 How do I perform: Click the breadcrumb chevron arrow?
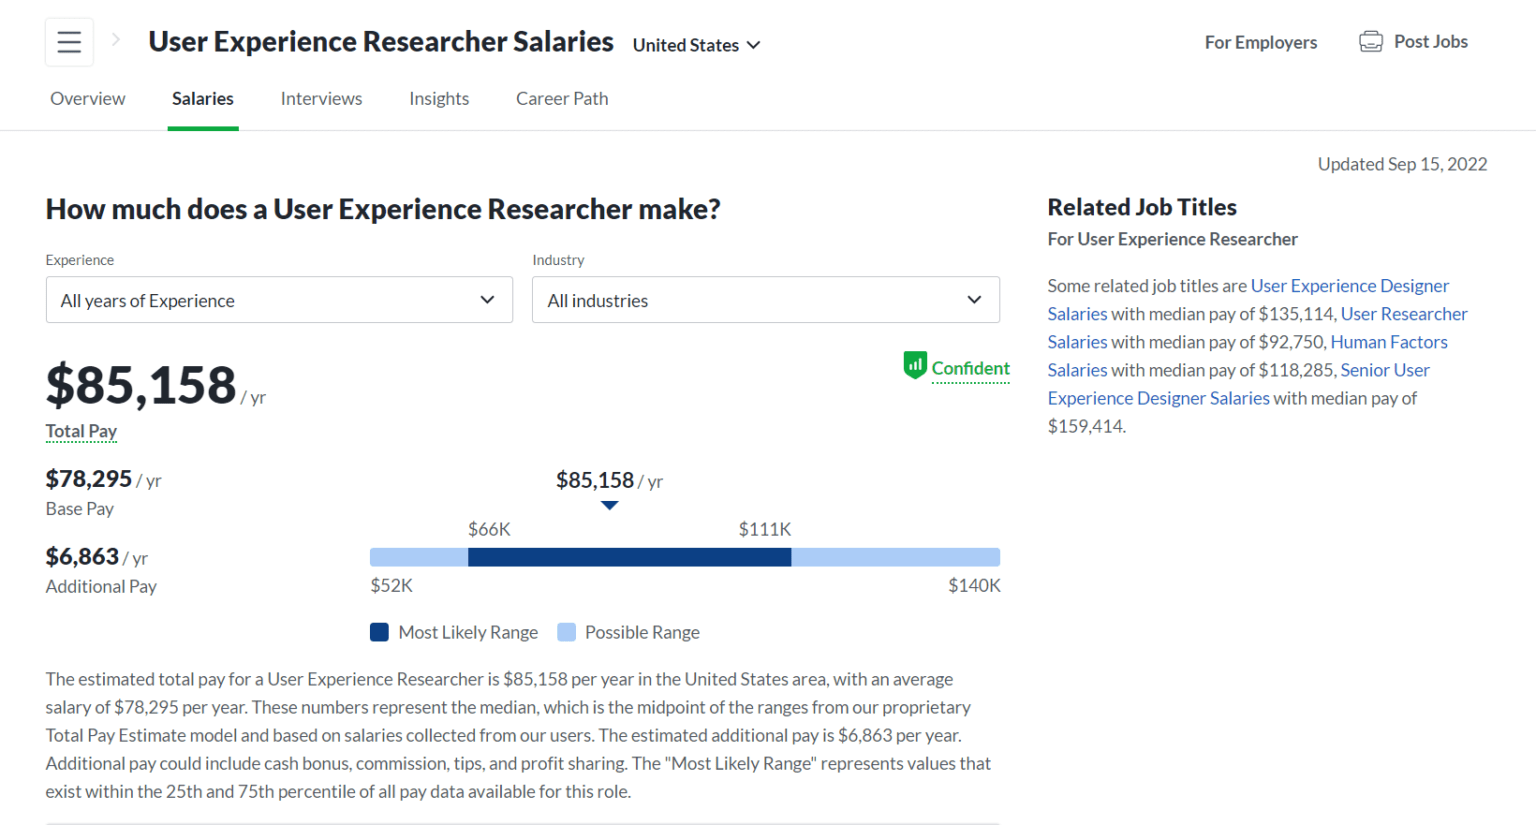116,40
